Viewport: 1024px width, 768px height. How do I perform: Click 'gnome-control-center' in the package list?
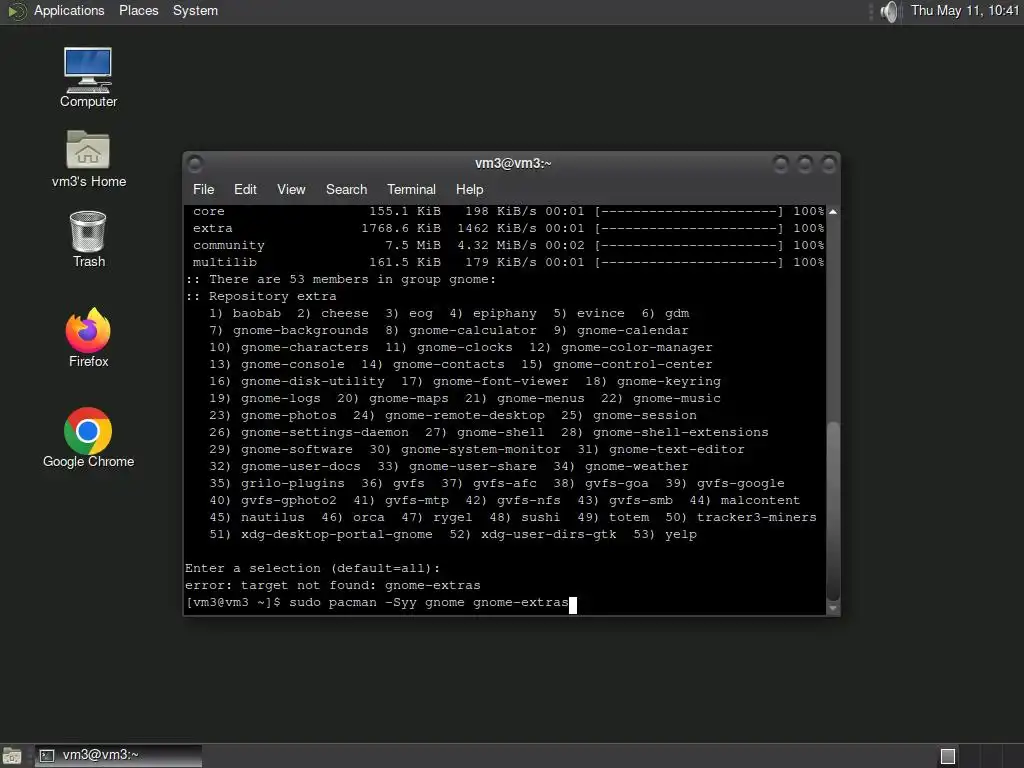632,364
